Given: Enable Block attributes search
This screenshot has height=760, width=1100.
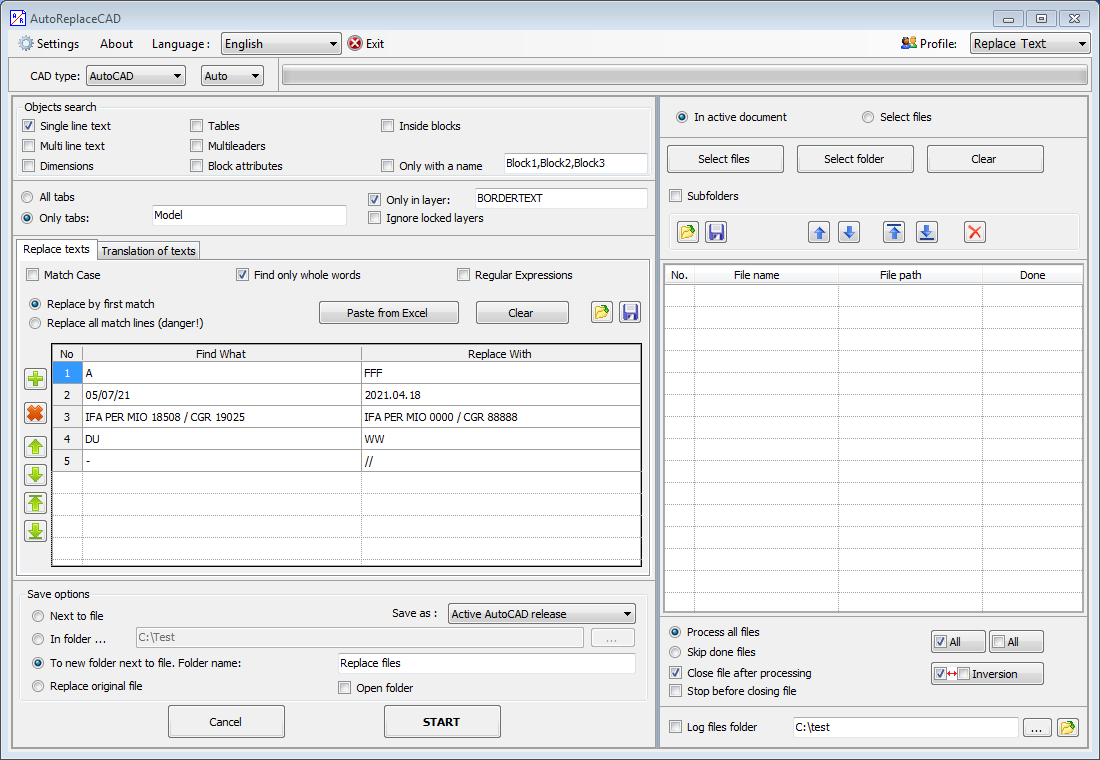Looking at the screenshot, I should coord(196,166).
